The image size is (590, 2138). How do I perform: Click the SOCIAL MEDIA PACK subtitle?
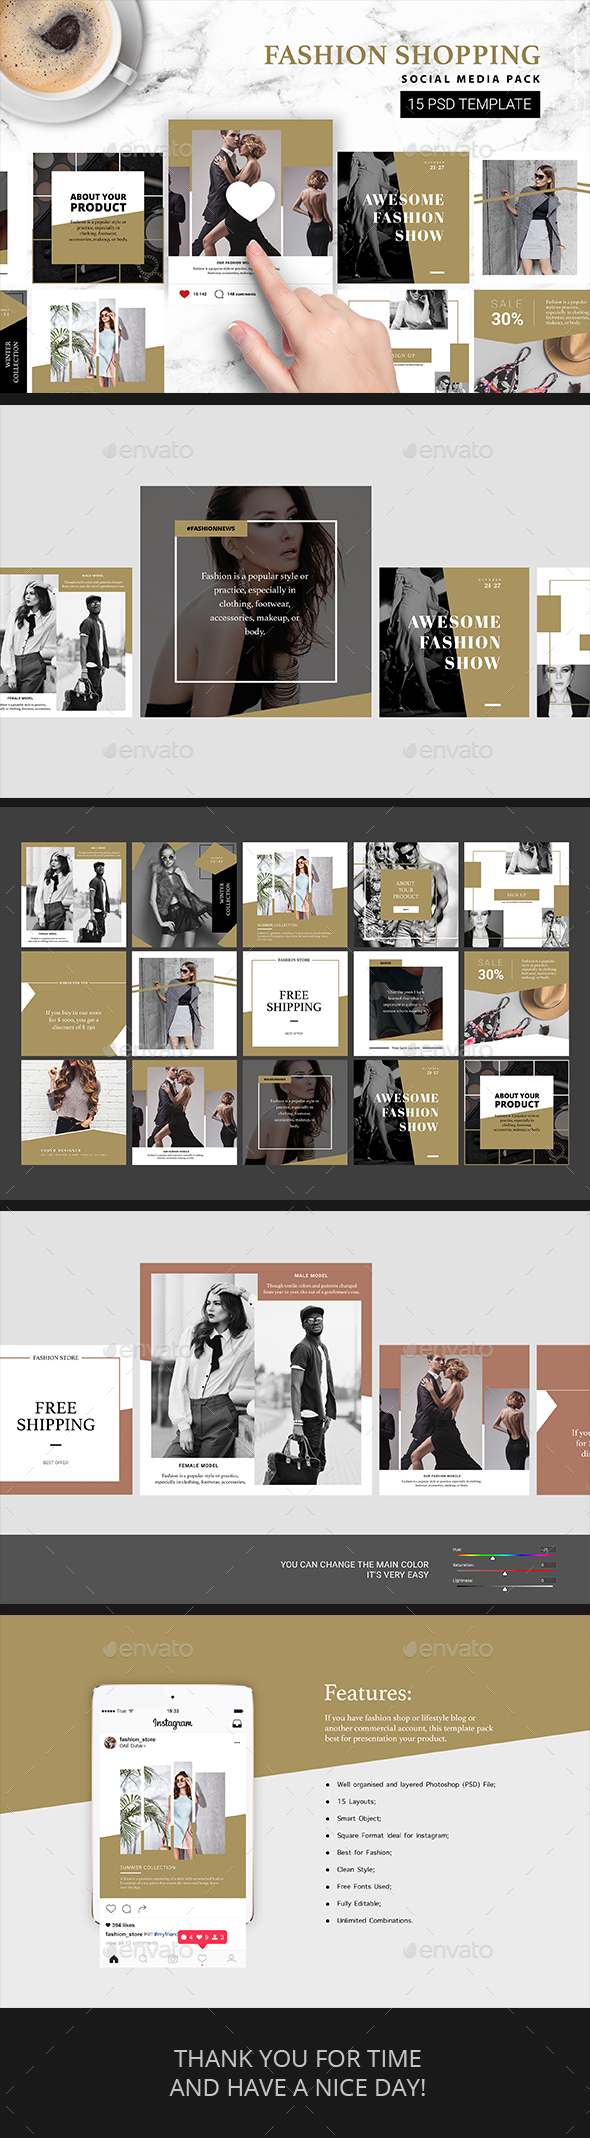pyautogui.click(x=471, y=78)
